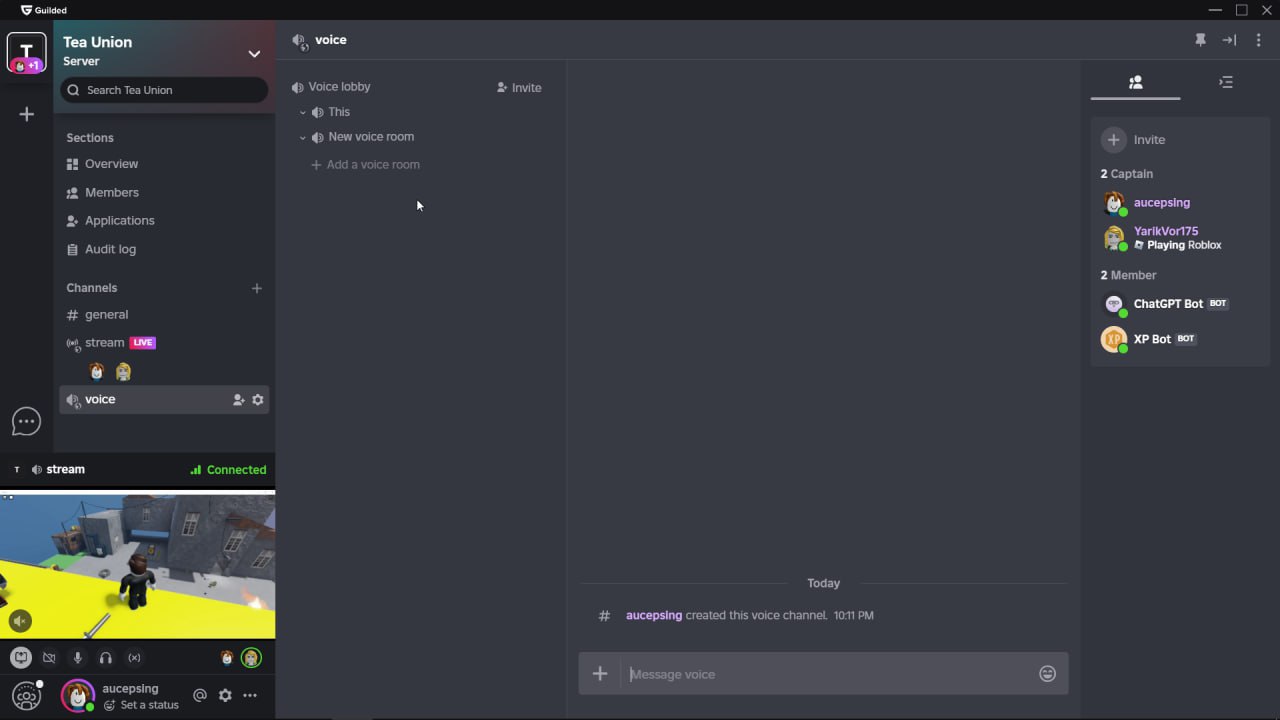1280x720 pixels.
Task: Open pinned messages for voice channel
Action: coord(1201,40)
